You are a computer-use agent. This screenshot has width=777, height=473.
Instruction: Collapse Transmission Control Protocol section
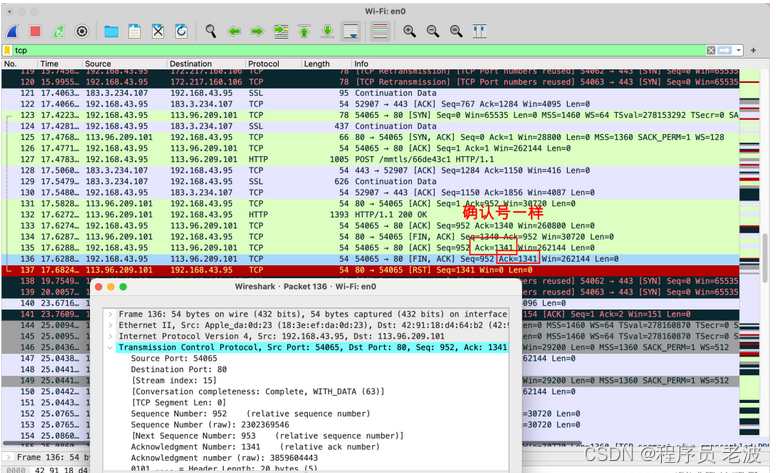pos(110,347)
